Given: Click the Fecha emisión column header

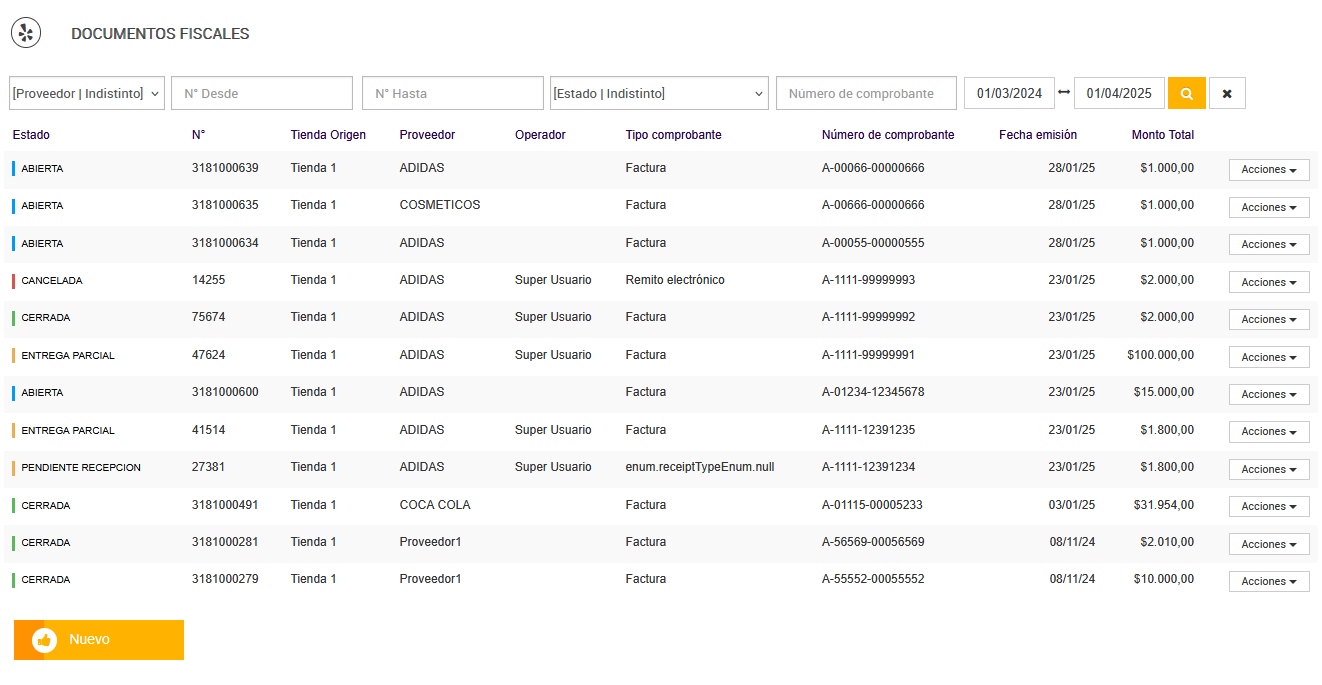Looking at the screenshot, I should (x=1038, y=135).
